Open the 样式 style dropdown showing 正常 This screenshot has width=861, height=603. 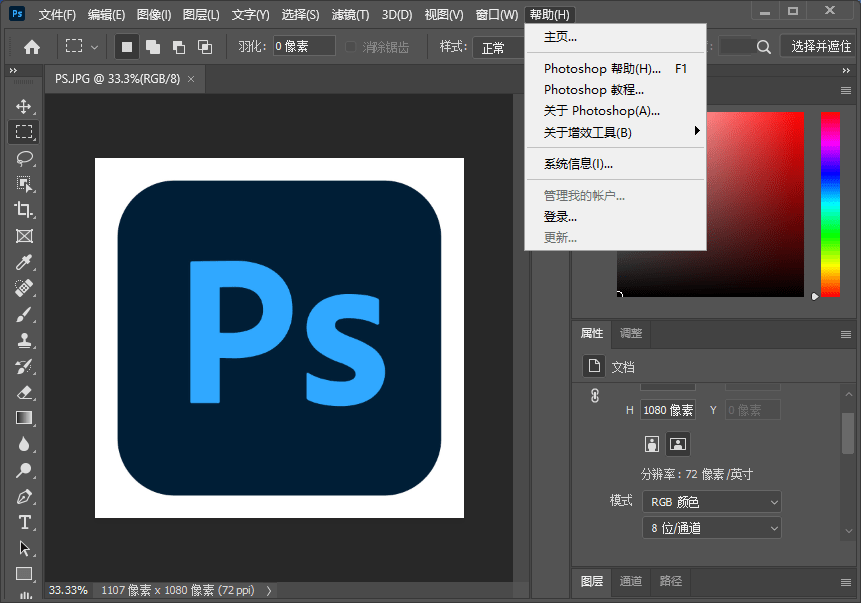[499, 48]
